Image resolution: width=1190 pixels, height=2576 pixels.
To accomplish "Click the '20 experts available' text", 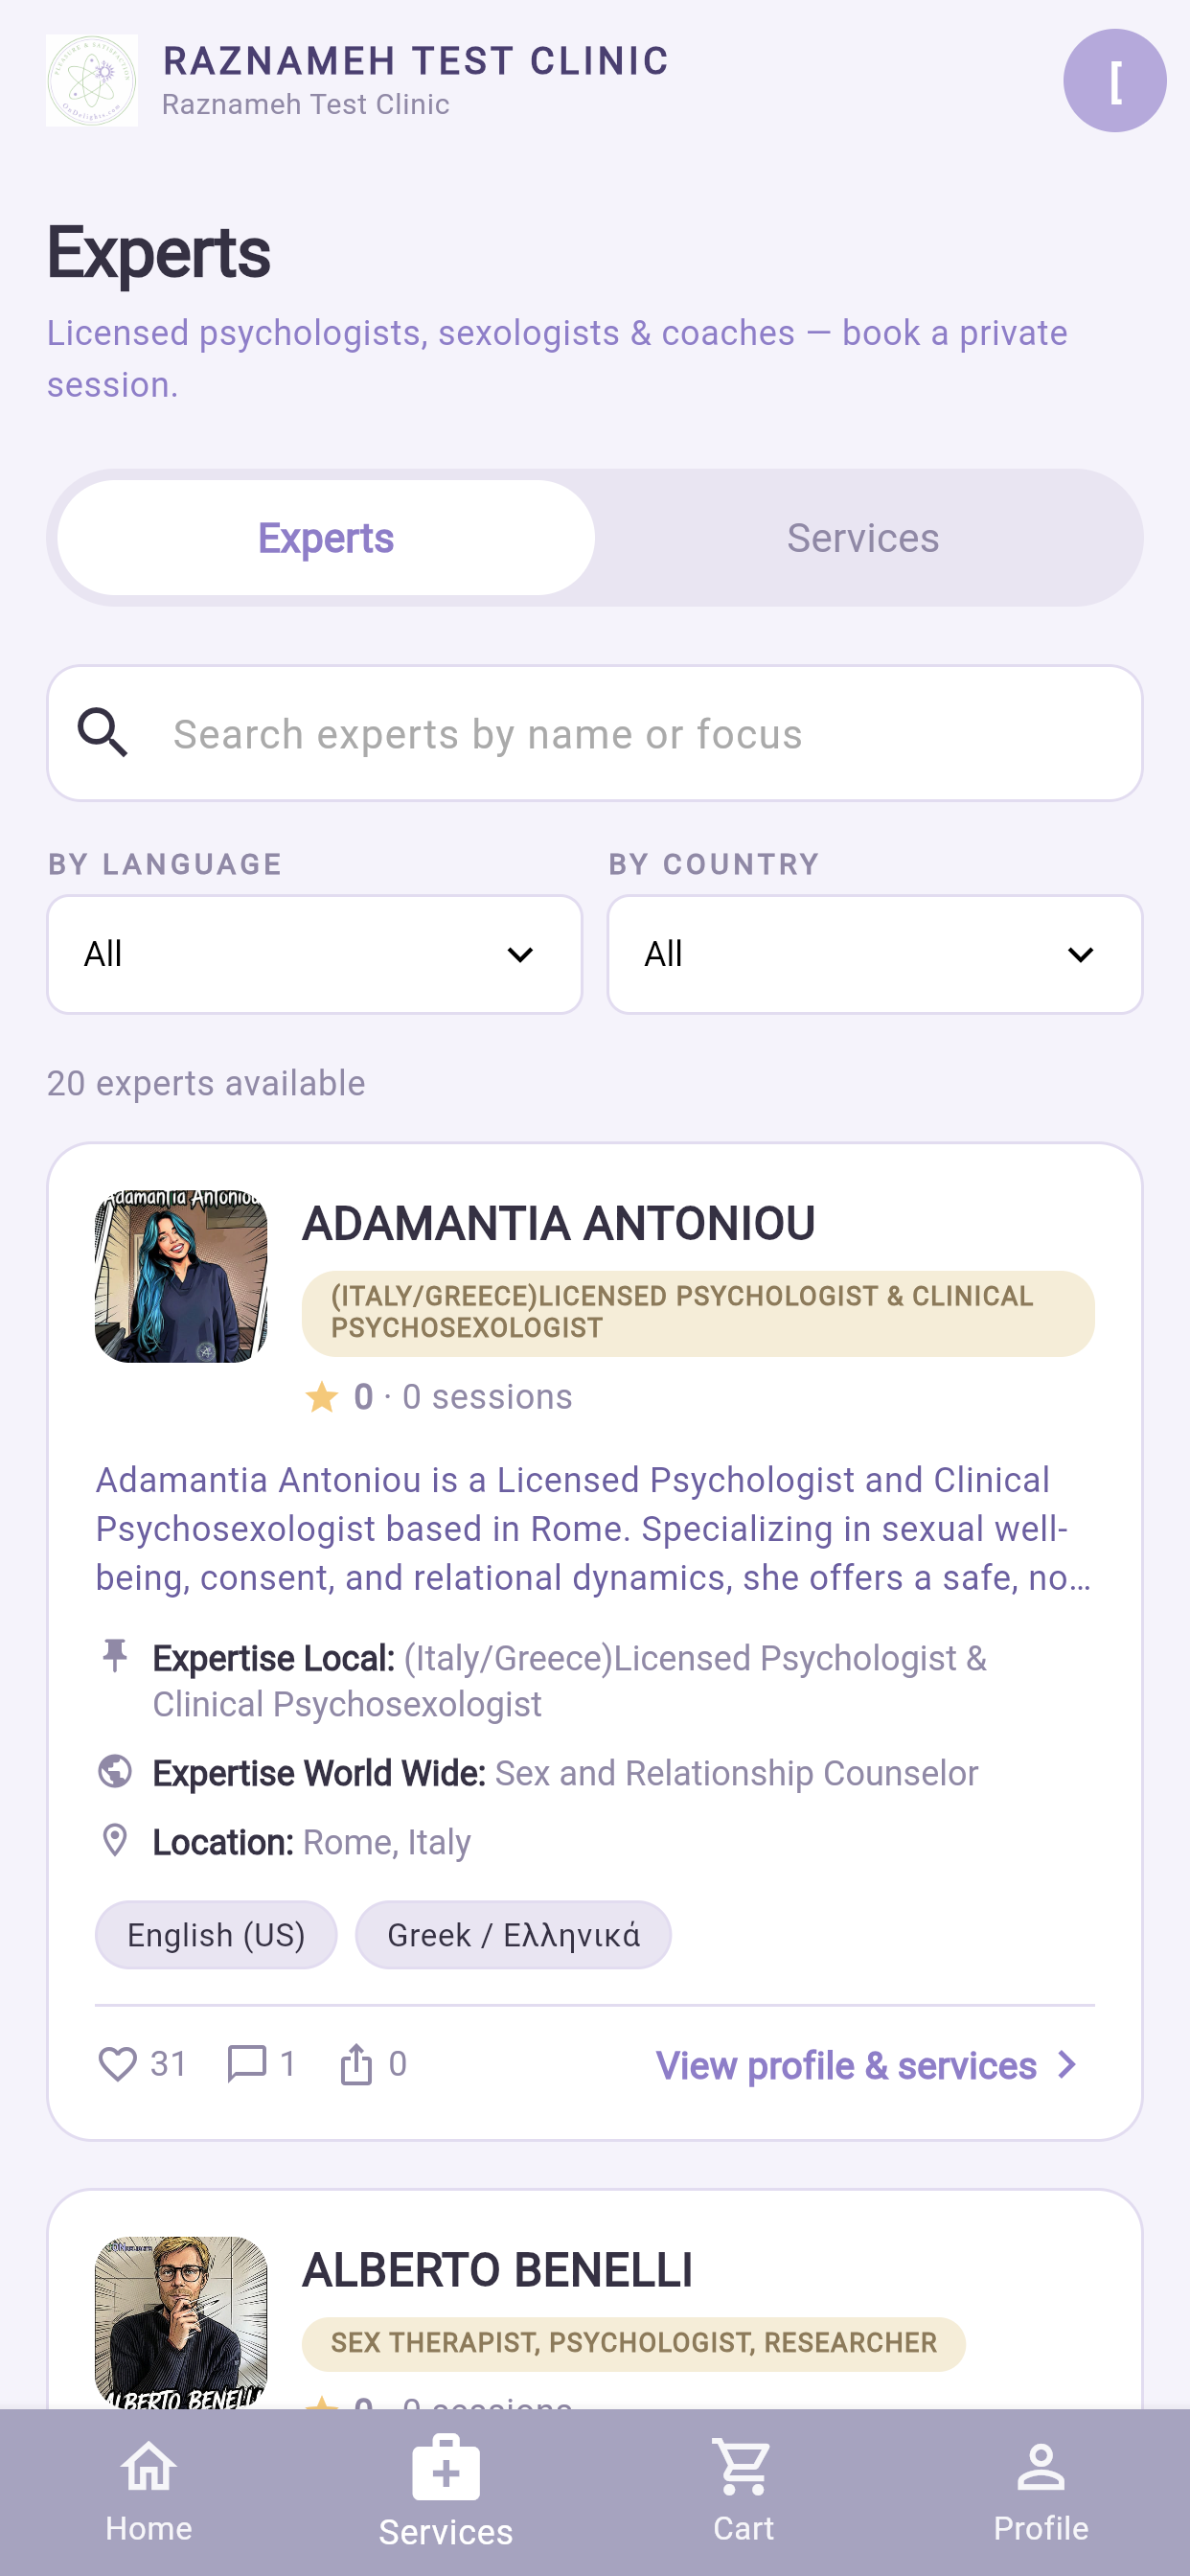I will 206,1083.
